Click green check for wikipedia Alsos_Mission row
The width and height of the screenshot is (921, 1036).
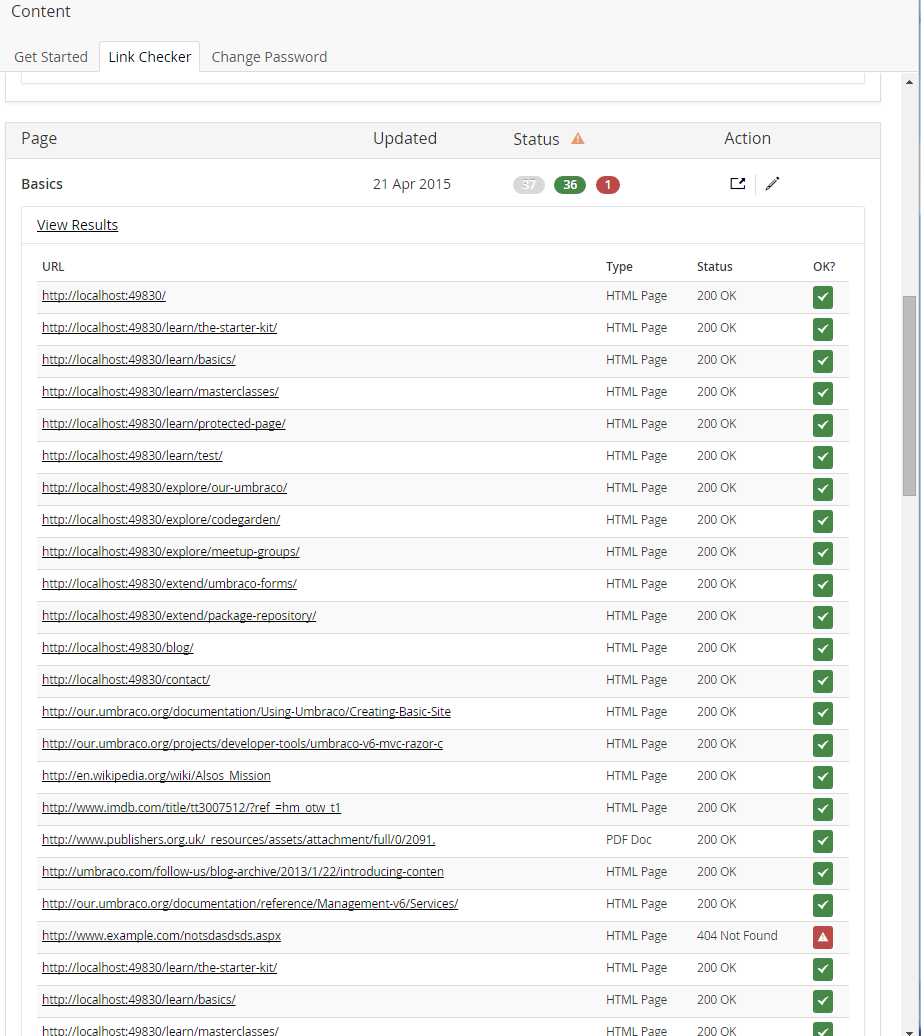coord(823,777)
